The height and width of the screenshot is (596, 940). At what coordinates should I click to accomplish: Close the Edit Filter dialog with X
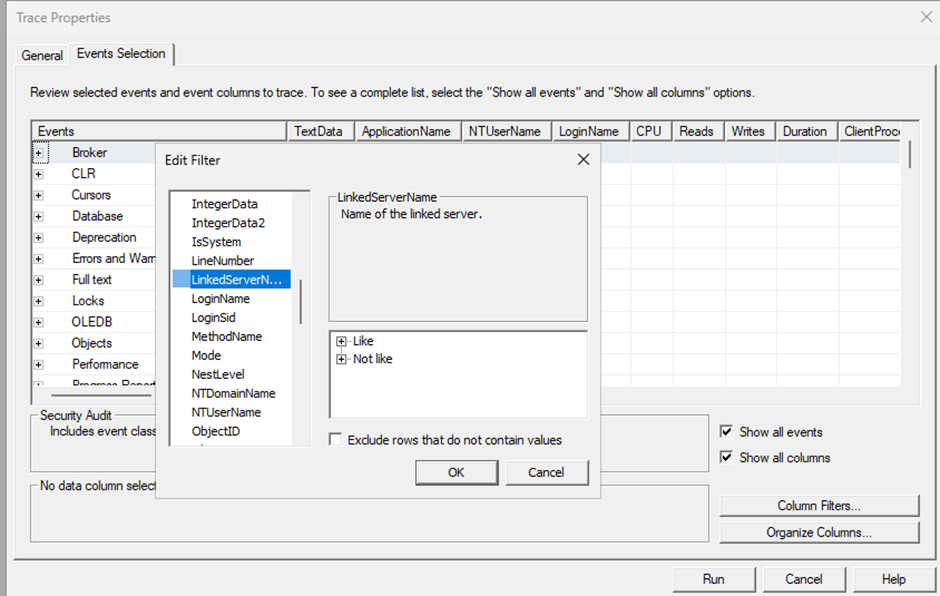583,159
